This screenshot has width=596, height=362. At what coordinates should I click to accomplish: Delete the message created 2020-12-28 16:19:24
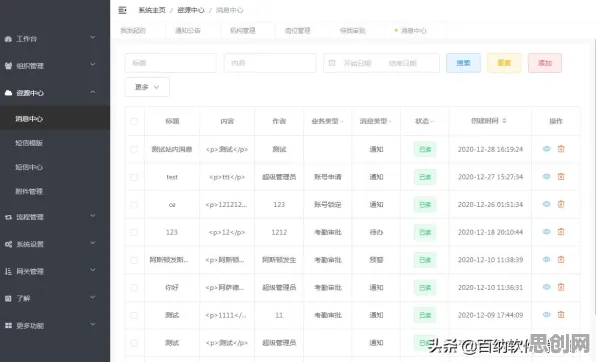(561, 149)
